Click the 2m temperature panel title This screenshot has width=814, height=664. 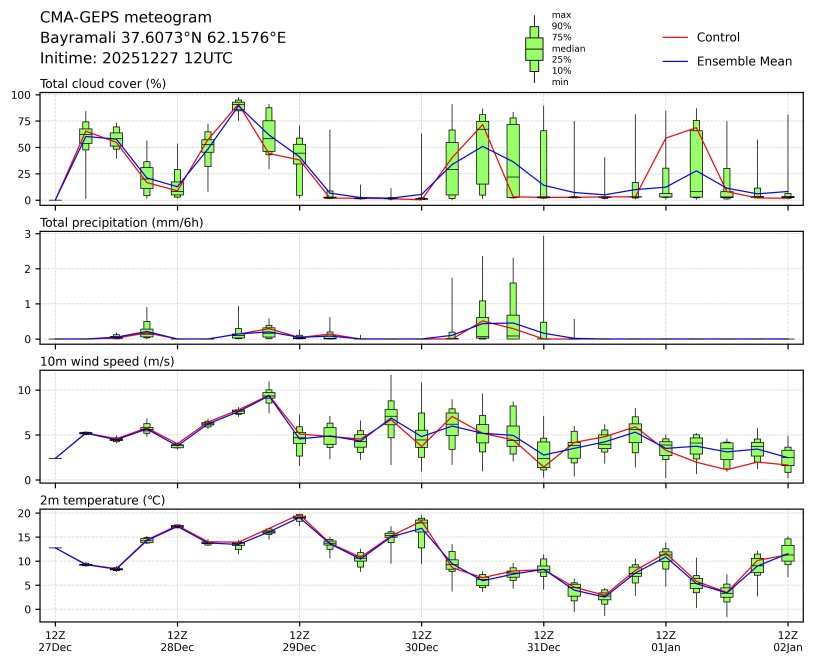pyautogui.click(x=105, y=500)
